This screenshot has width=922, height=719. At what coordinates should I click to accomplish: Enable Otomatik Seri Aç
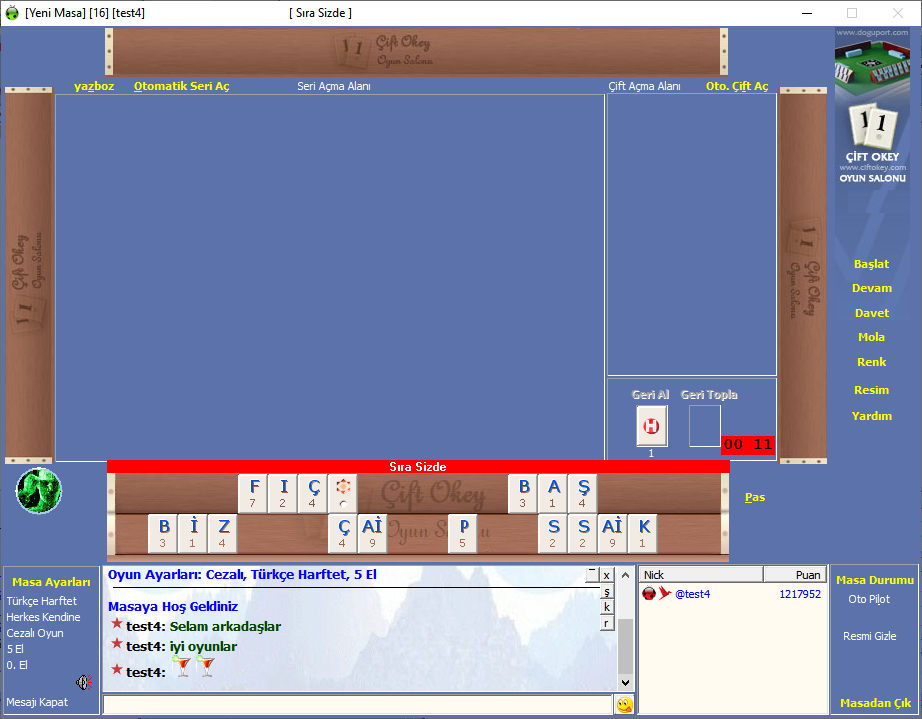pyautogui.click(x=181, y=86)
